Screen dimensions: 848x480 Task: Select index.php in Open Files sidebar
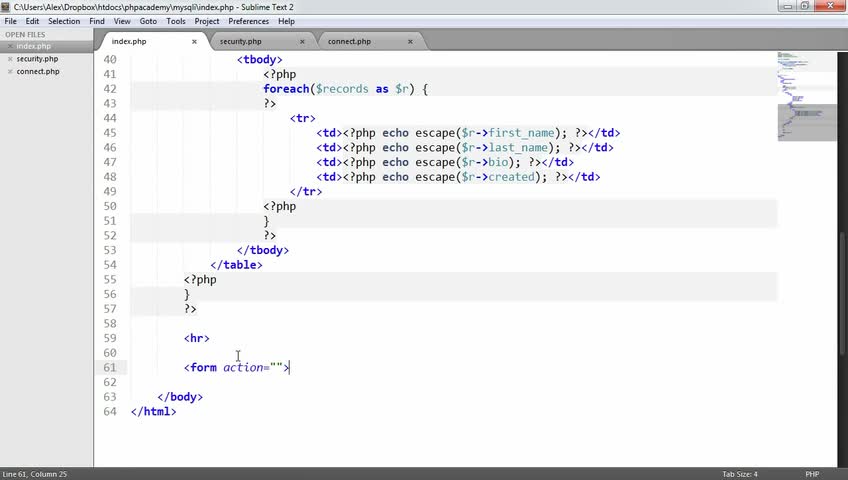[x=34, y=46]
